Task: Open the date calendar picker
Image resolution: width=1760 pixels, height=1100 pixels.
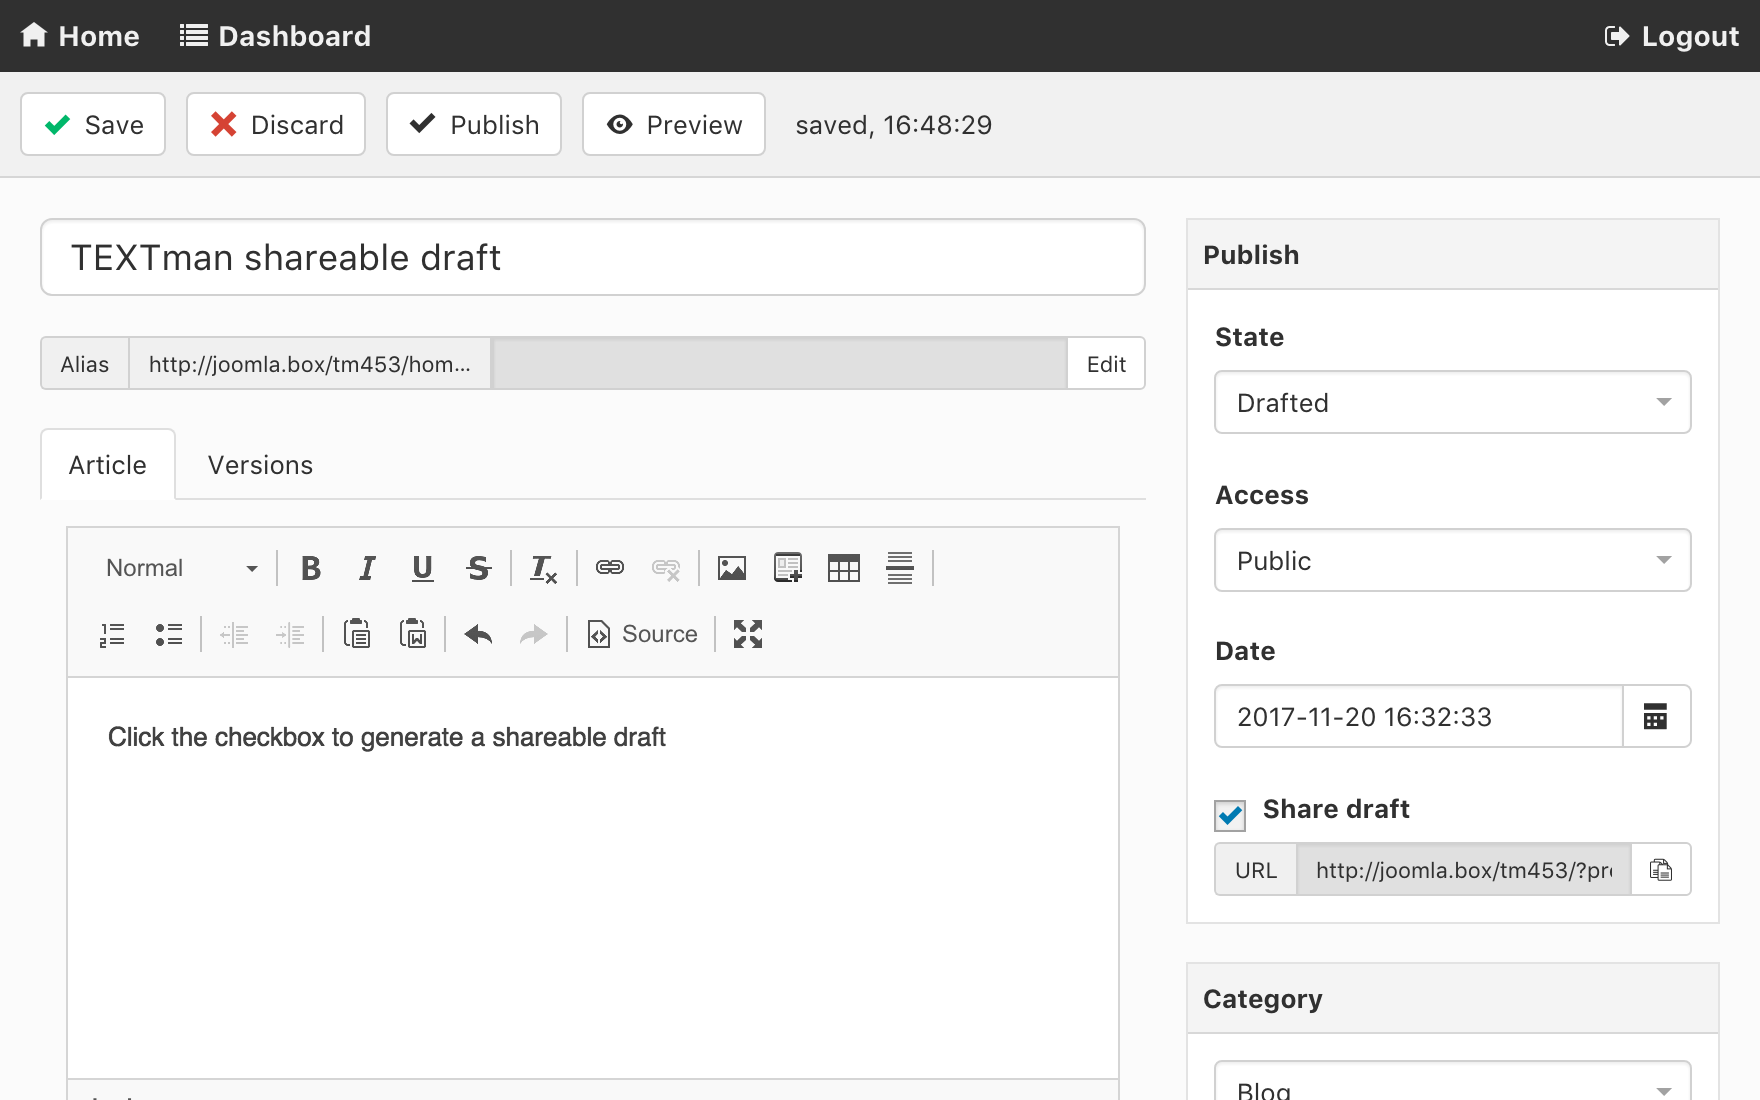Action: coord(1656,717)
